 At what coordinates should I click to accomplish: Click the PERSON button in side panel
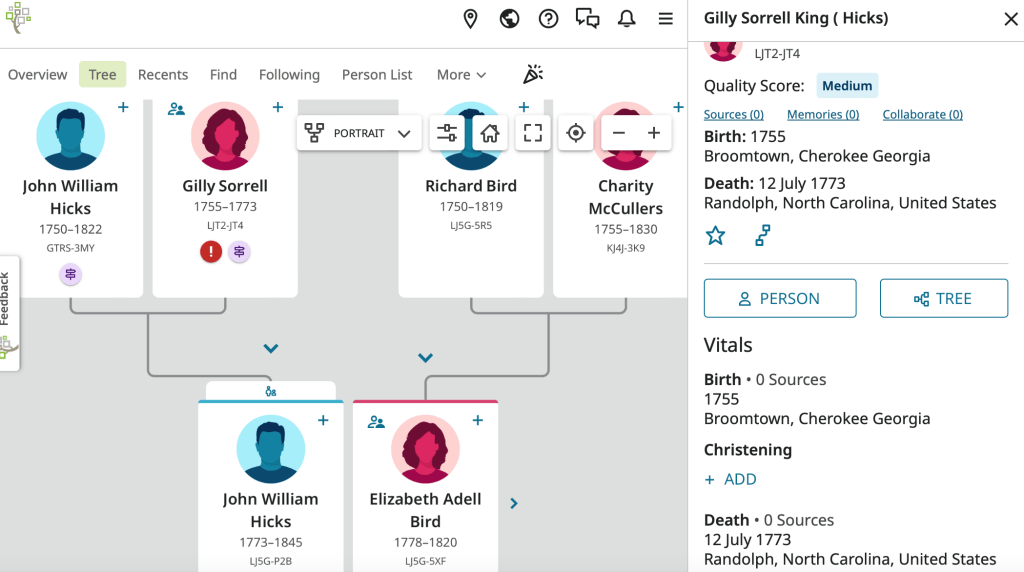780,298
